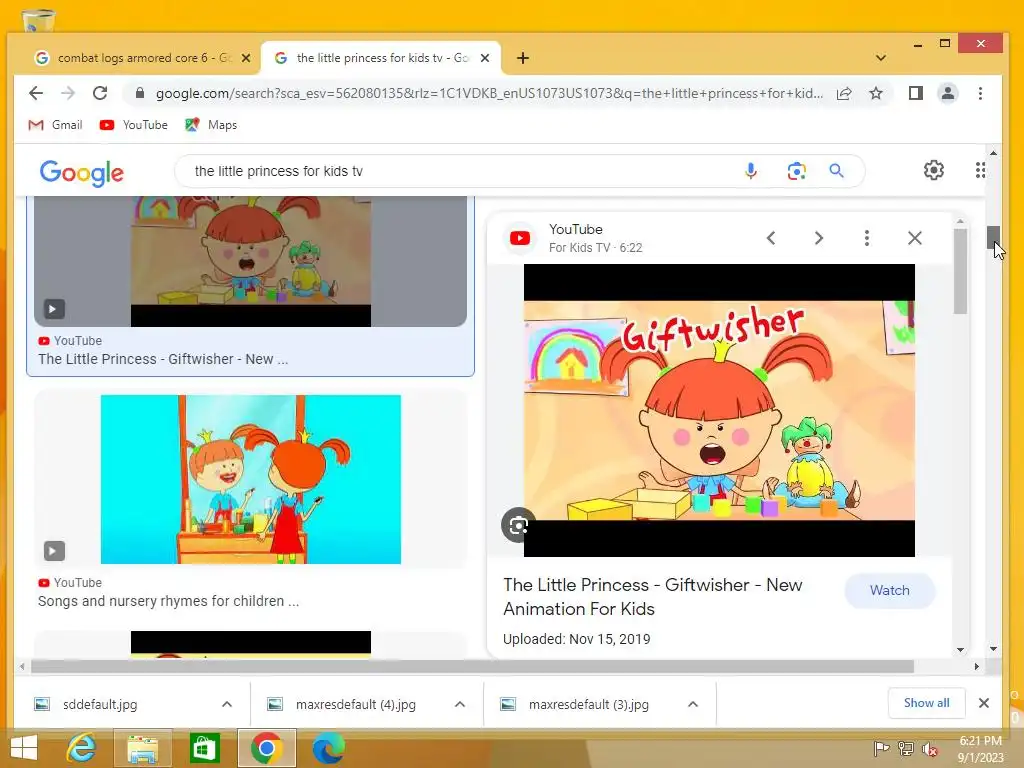Image resolution: width=1024 pixels, height=768 pixels.
Task: Start voice search with microphone icon
Action: [751, 171]
